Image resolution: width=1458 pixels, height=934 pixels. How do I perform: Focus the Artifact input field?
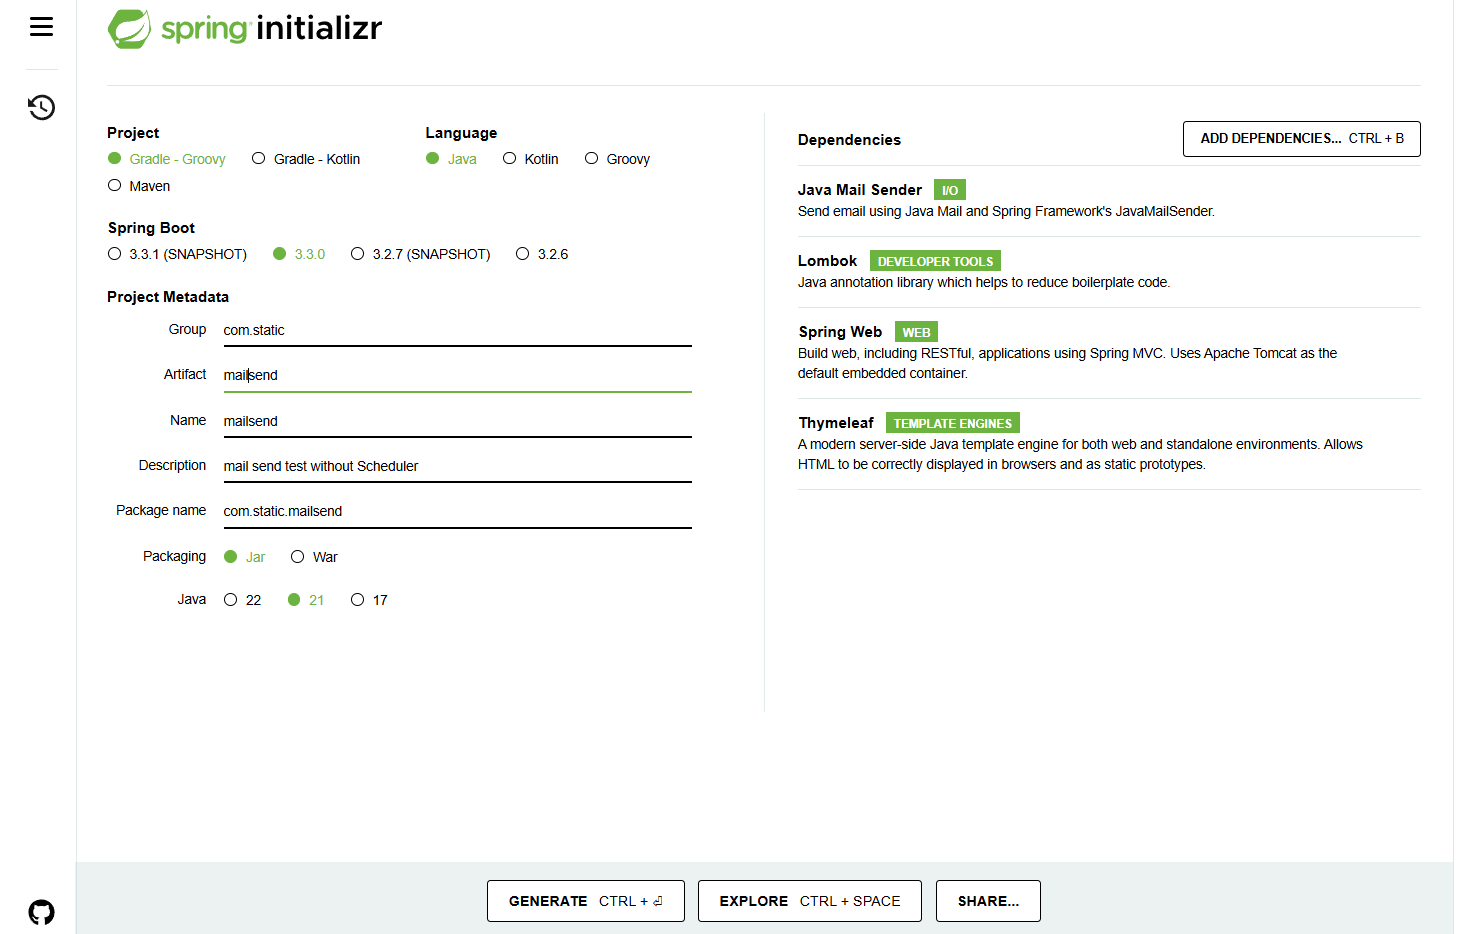click(457, 375)
